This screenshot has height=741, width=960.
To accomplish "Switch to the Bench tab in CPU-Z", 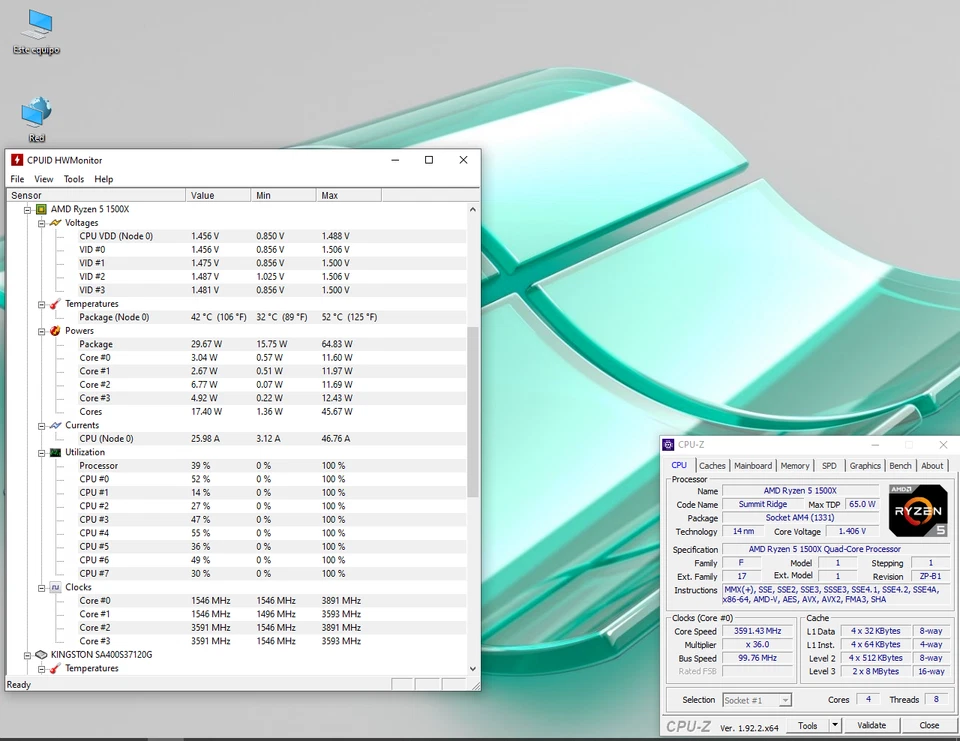I will tap(900, 465).
